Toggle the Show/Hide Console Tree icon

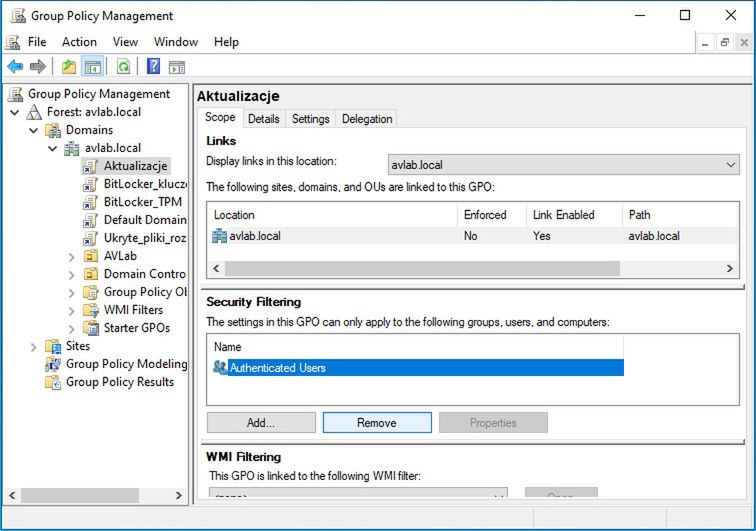(x=91, y=67)
